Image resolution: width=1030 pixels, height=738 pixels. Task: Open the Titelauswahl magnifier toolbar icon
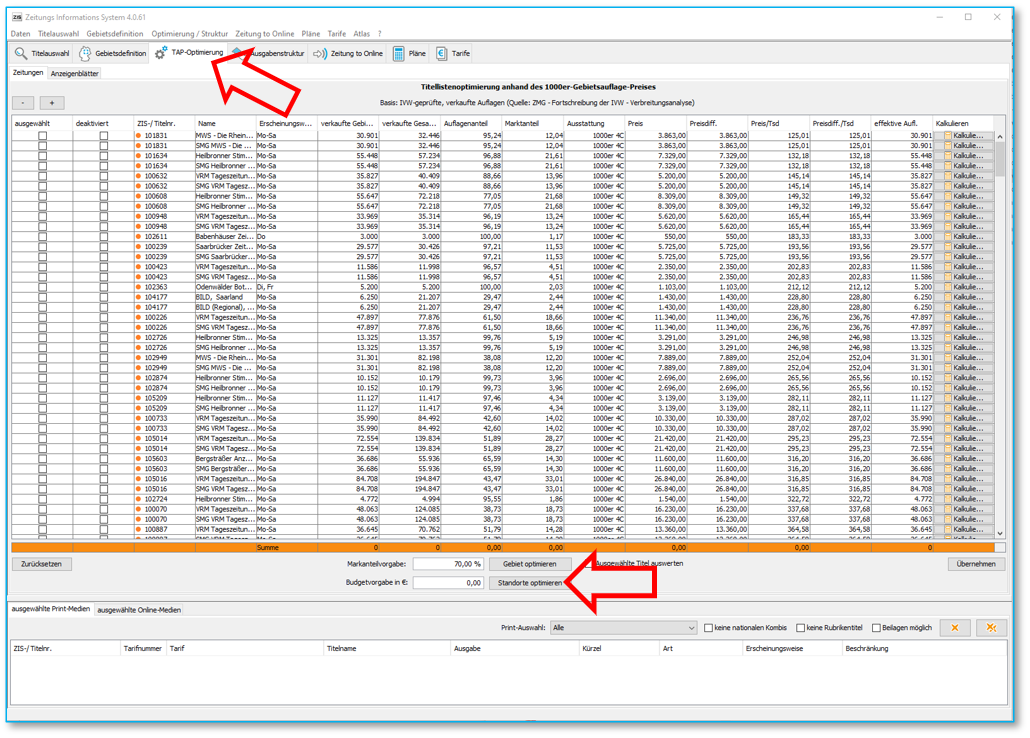tap(21, 53)
